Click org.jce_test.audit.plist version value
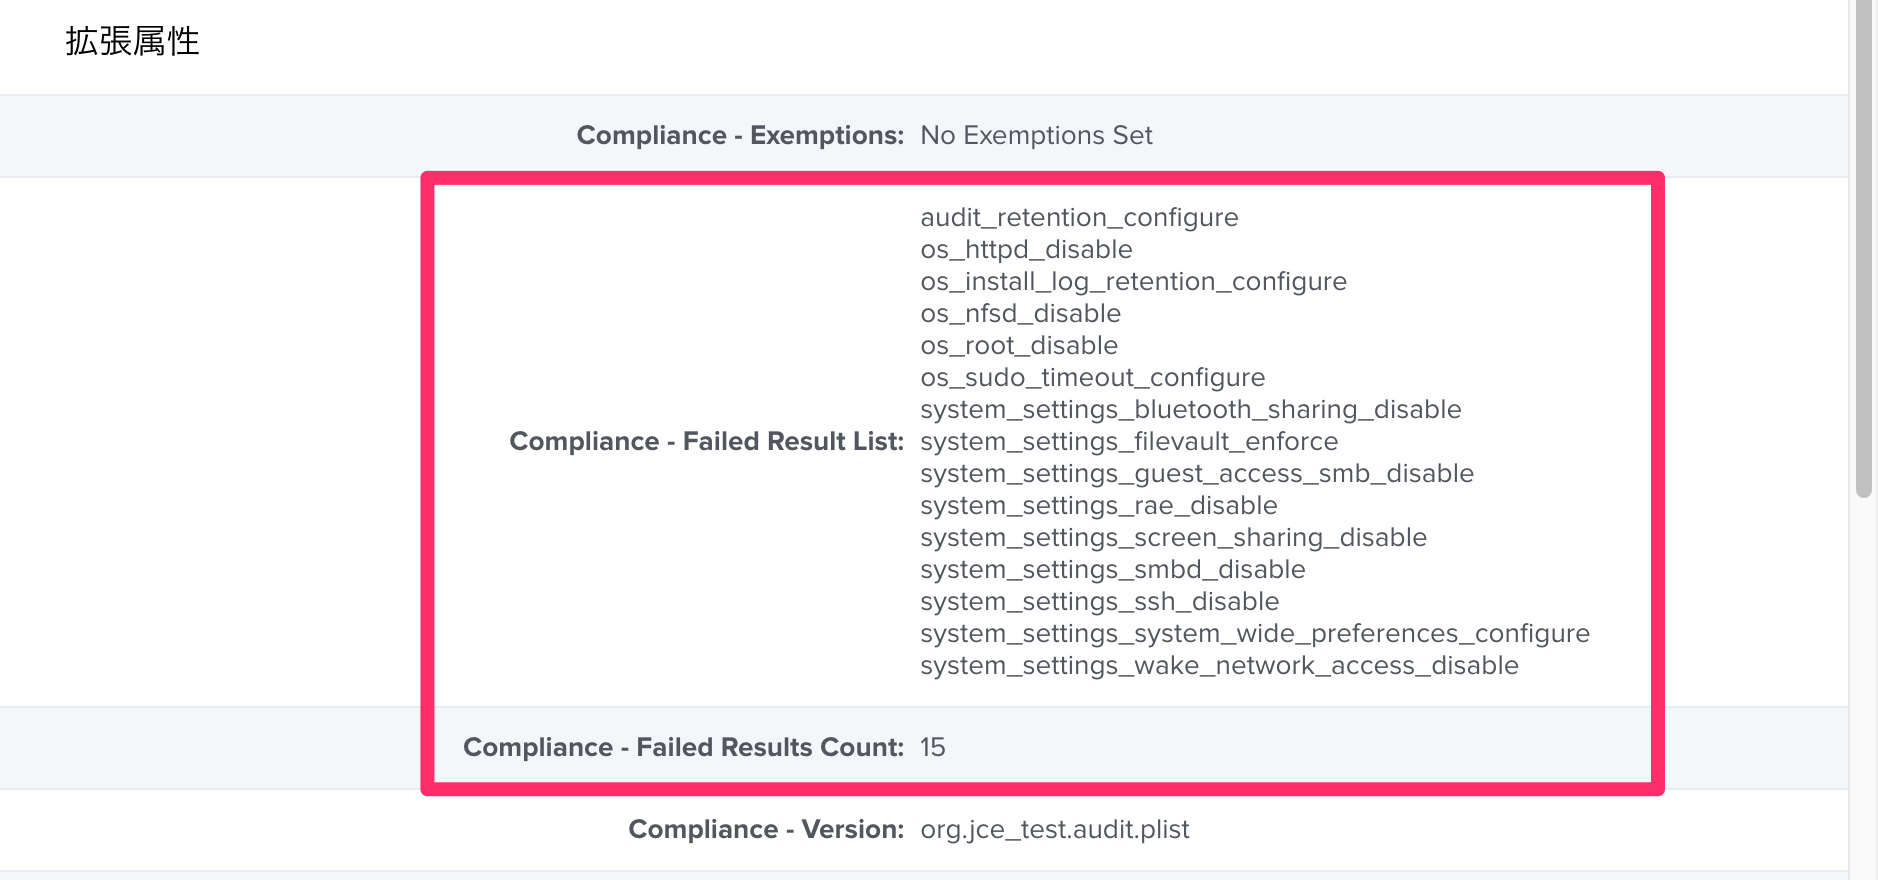The width and height of the screenshot is (1878, 880). 1055,830
